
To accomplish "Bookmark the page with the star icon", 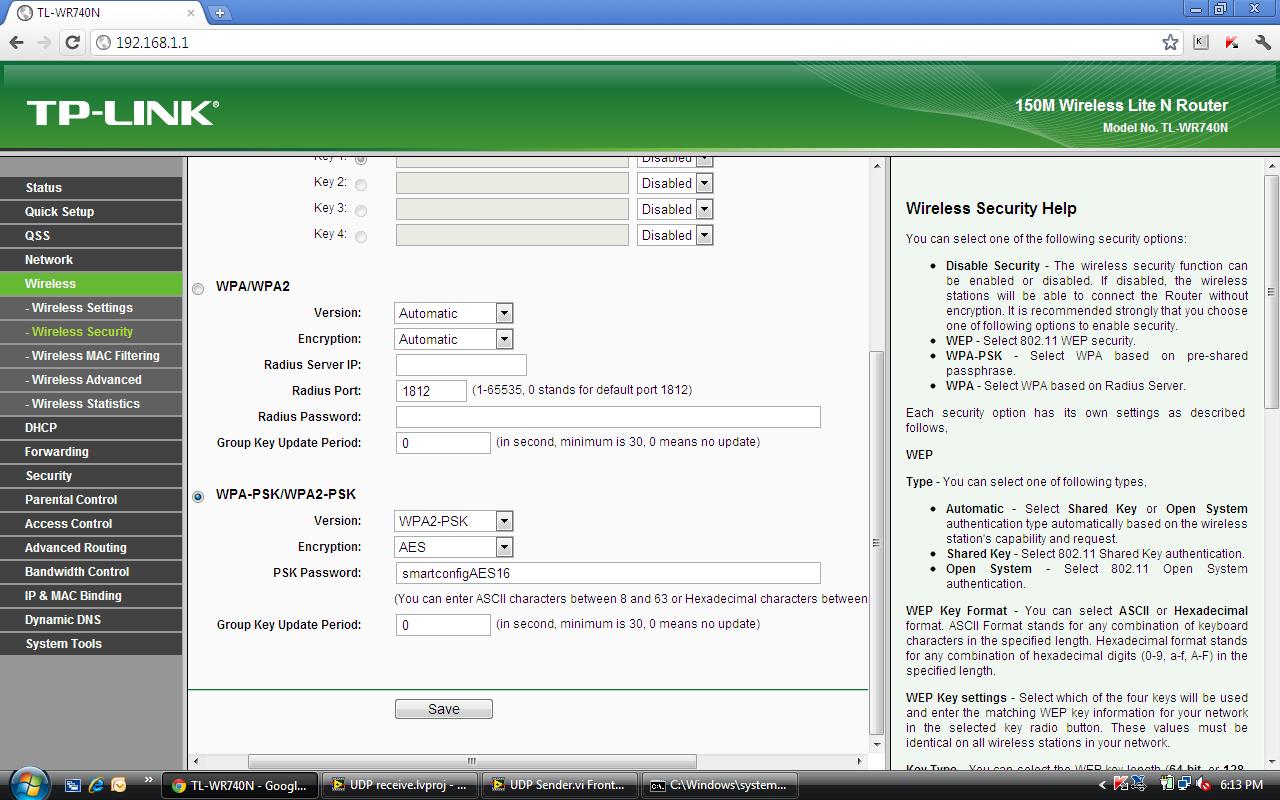I will [1171, 43].
